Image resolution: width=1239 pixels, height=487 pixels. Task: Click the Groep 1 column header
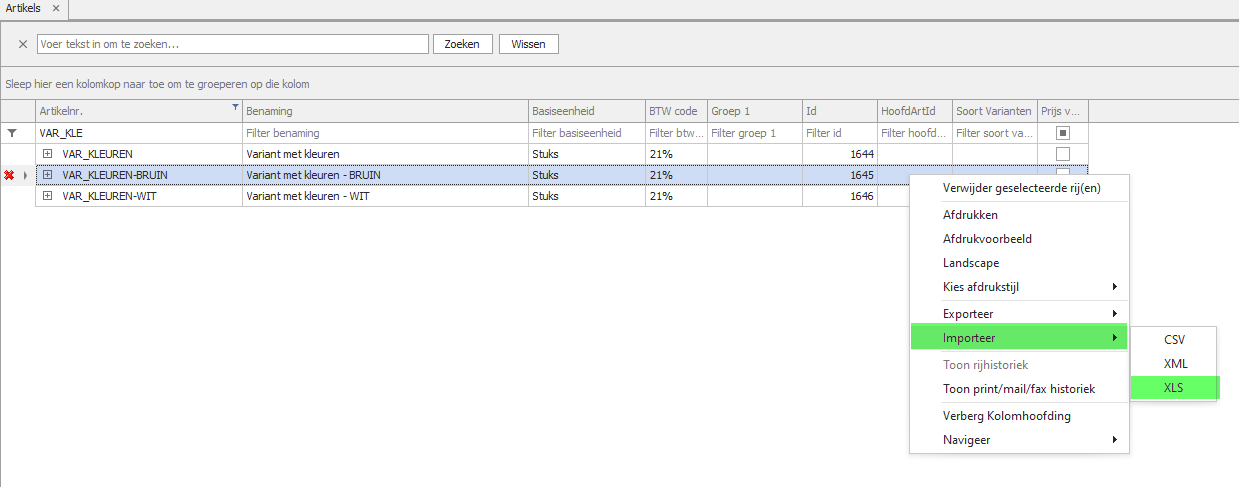pos(754,111)
